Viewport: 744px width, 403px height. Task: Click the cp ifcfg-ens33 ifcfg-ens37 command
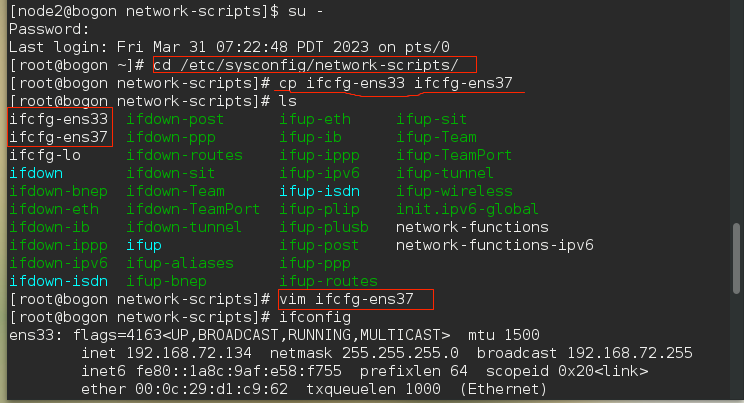tap(396, 83)
